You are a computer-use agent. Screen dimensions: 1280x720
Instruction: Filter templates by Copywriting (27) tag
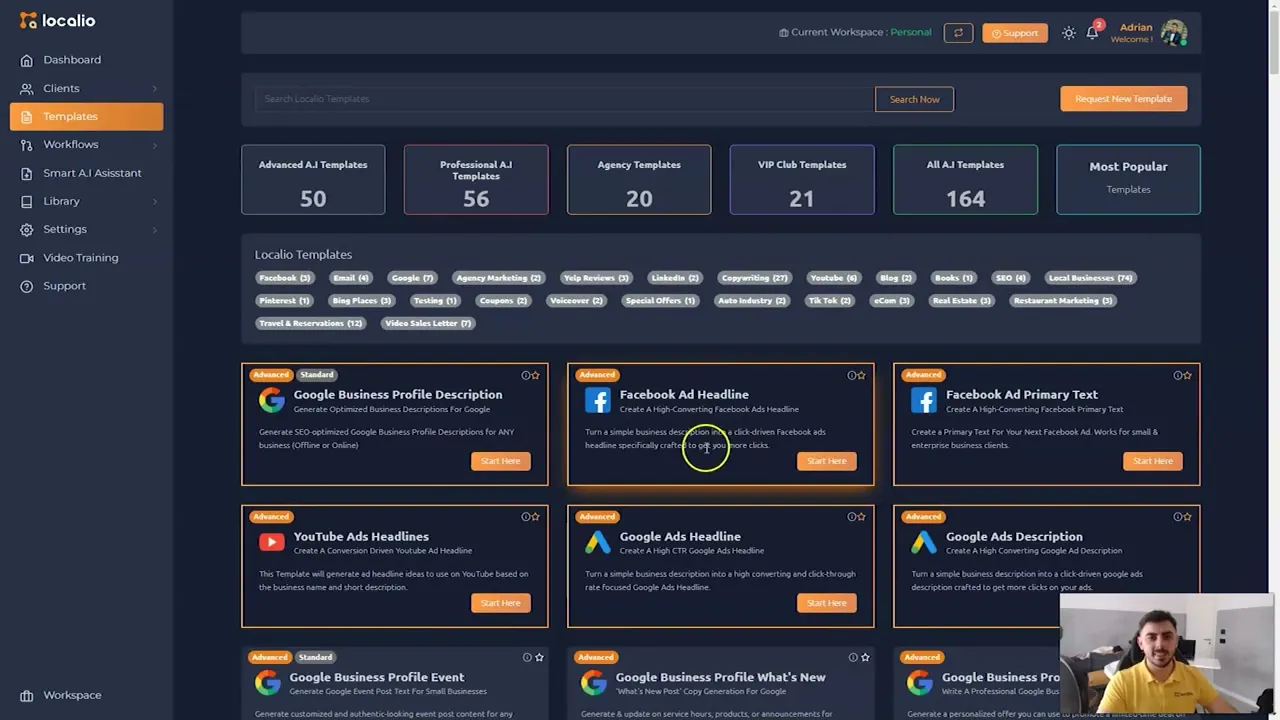tap(755, 278)
